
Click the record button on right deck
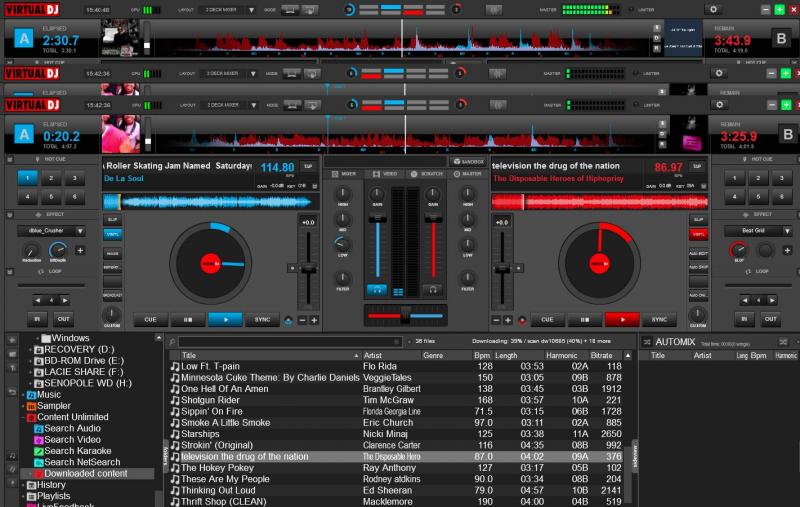click(x=521, y=320)
